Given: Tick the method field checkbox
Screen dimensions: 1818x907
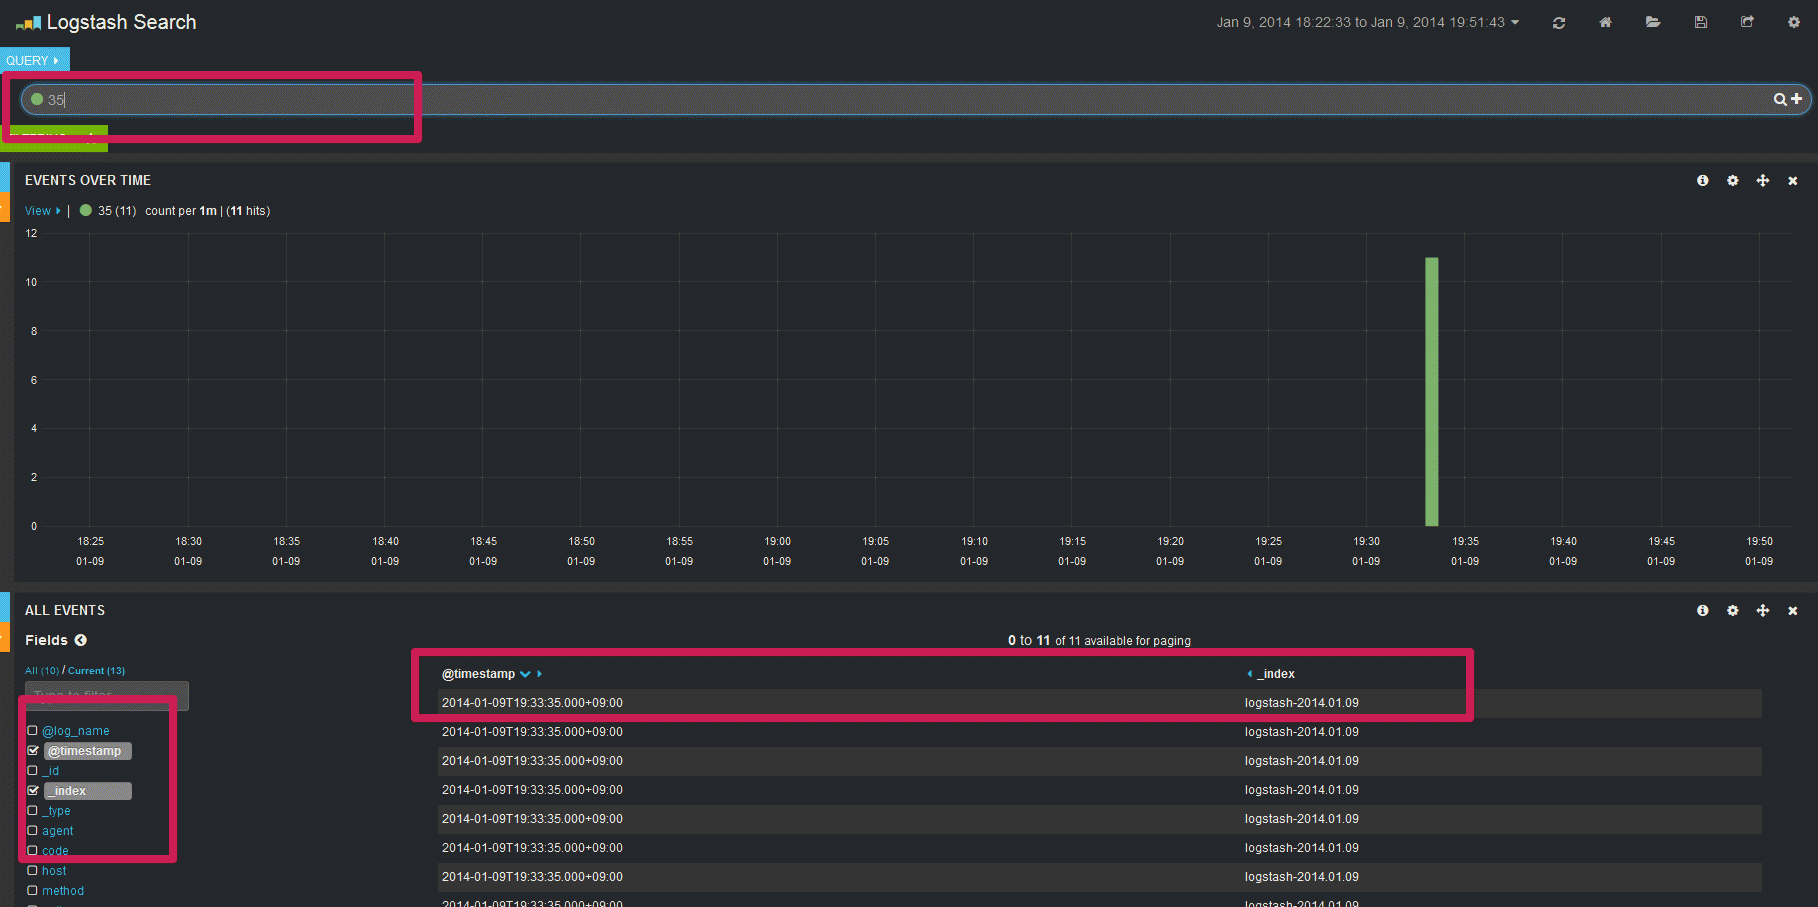Looking at the screenshot, I should click(x=33, y=891).
